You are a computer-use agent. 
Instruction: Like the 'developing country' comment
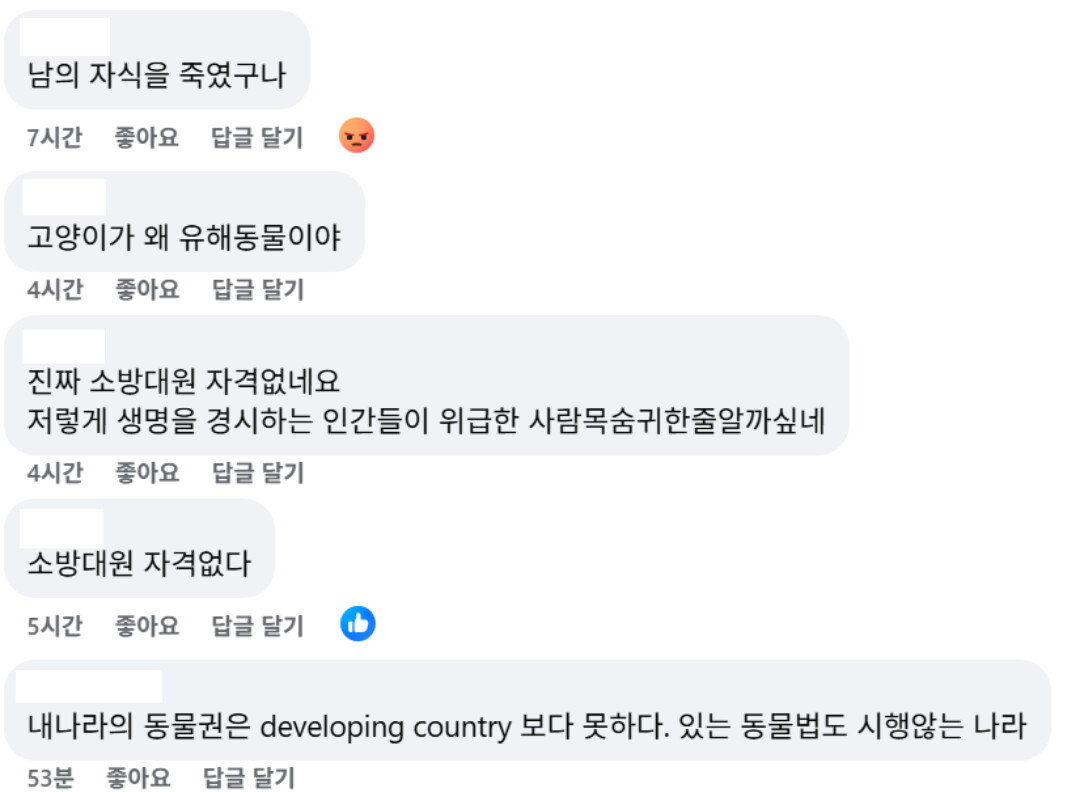[x=138, y=777]
